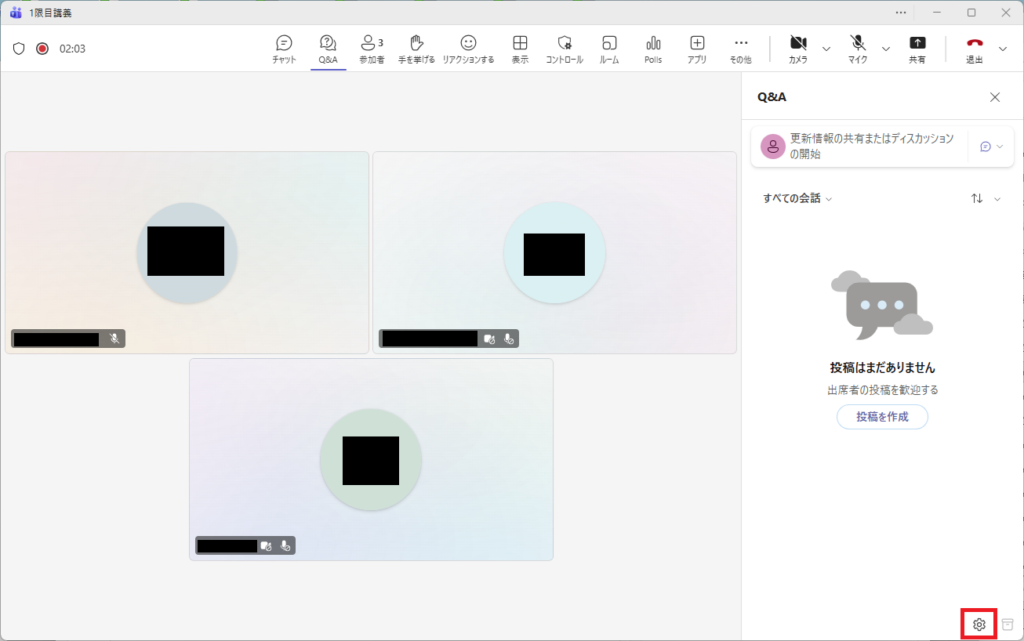Raise your hand with 手を挙げる
The height and width of the screenshot is (641, 1024).
coord(417,48)
